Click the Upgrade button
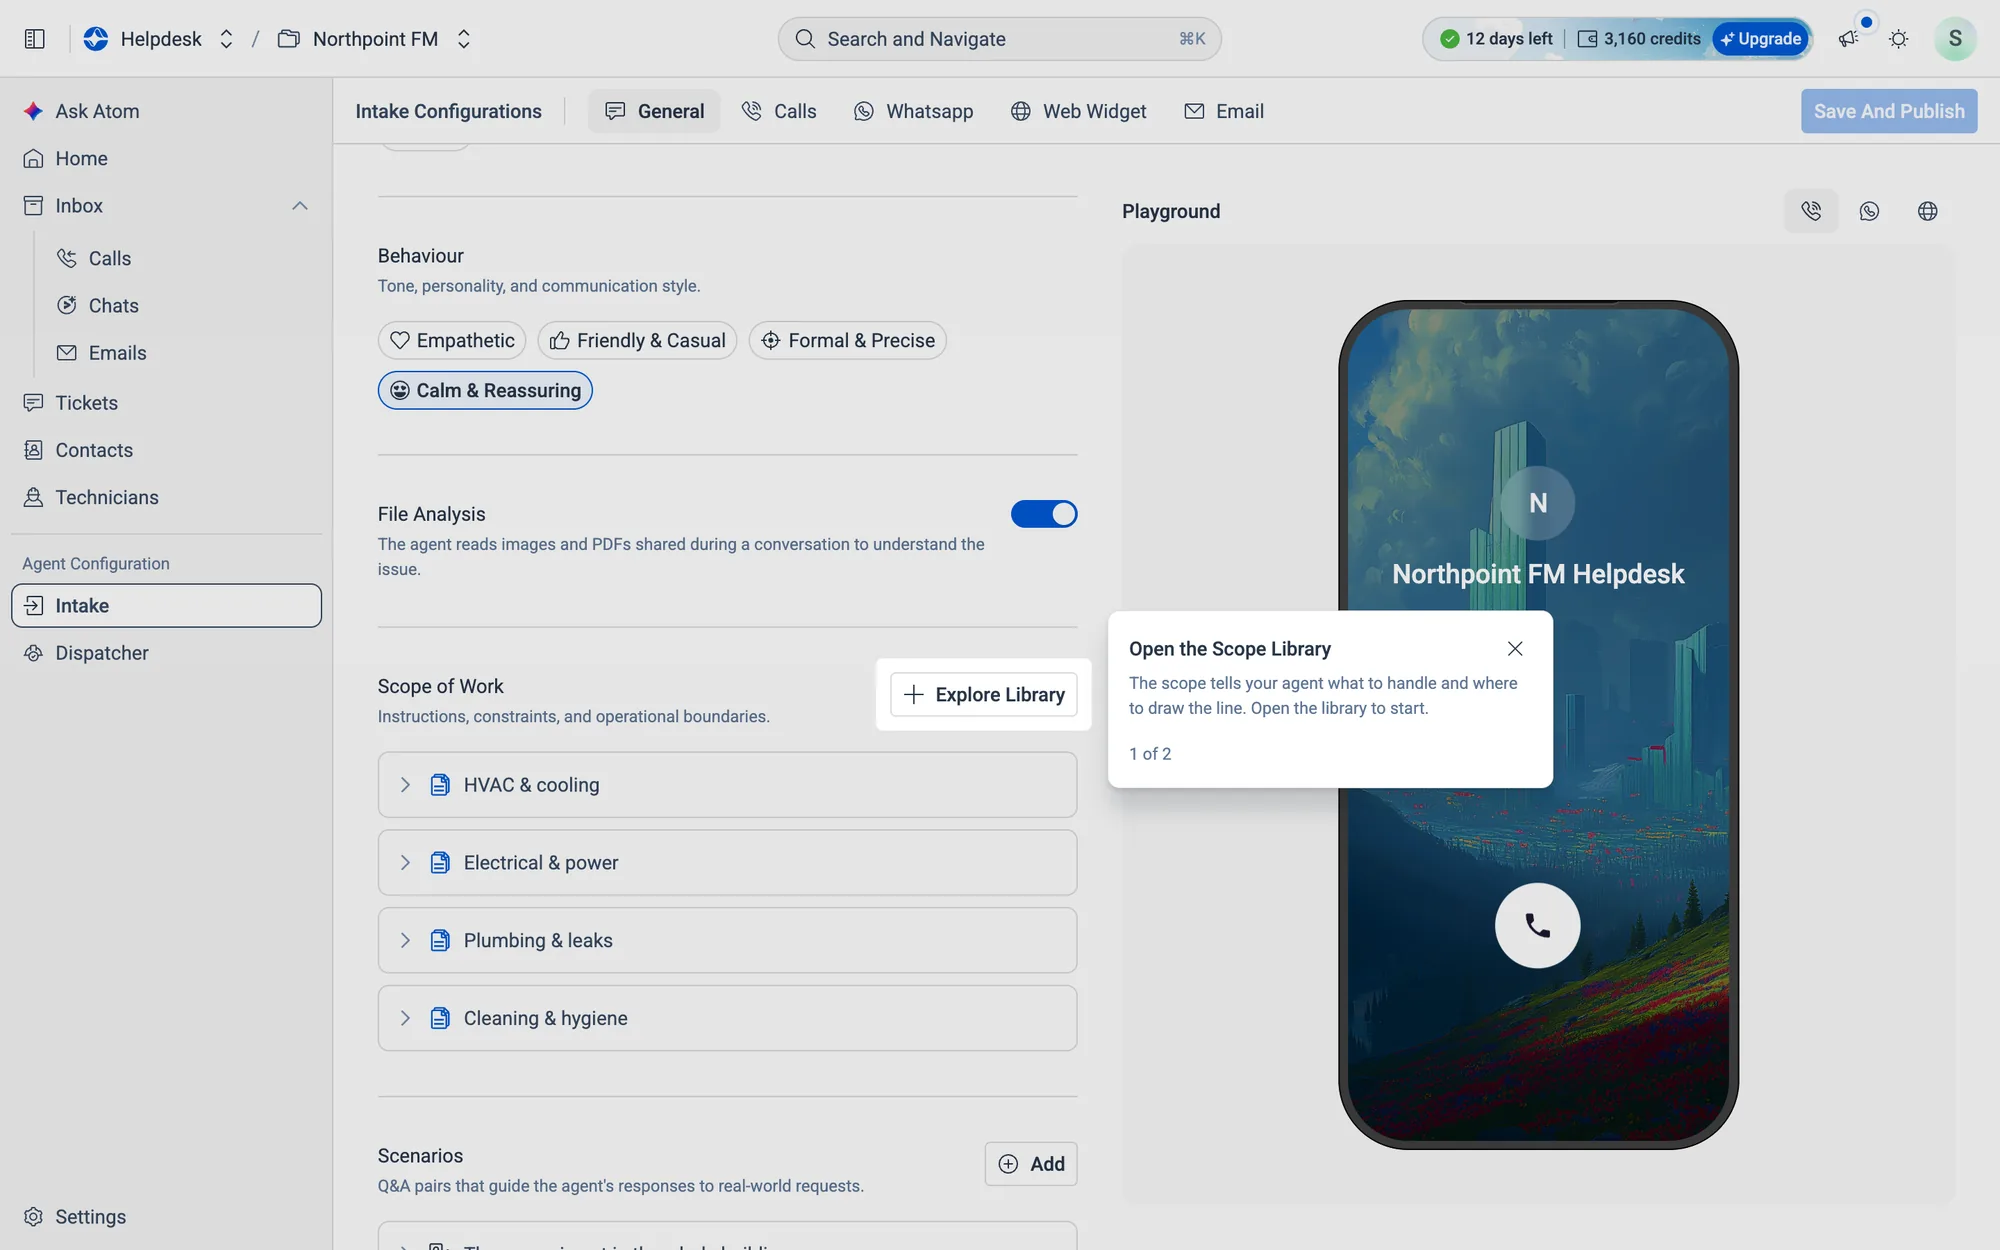 click(1761, 39)
